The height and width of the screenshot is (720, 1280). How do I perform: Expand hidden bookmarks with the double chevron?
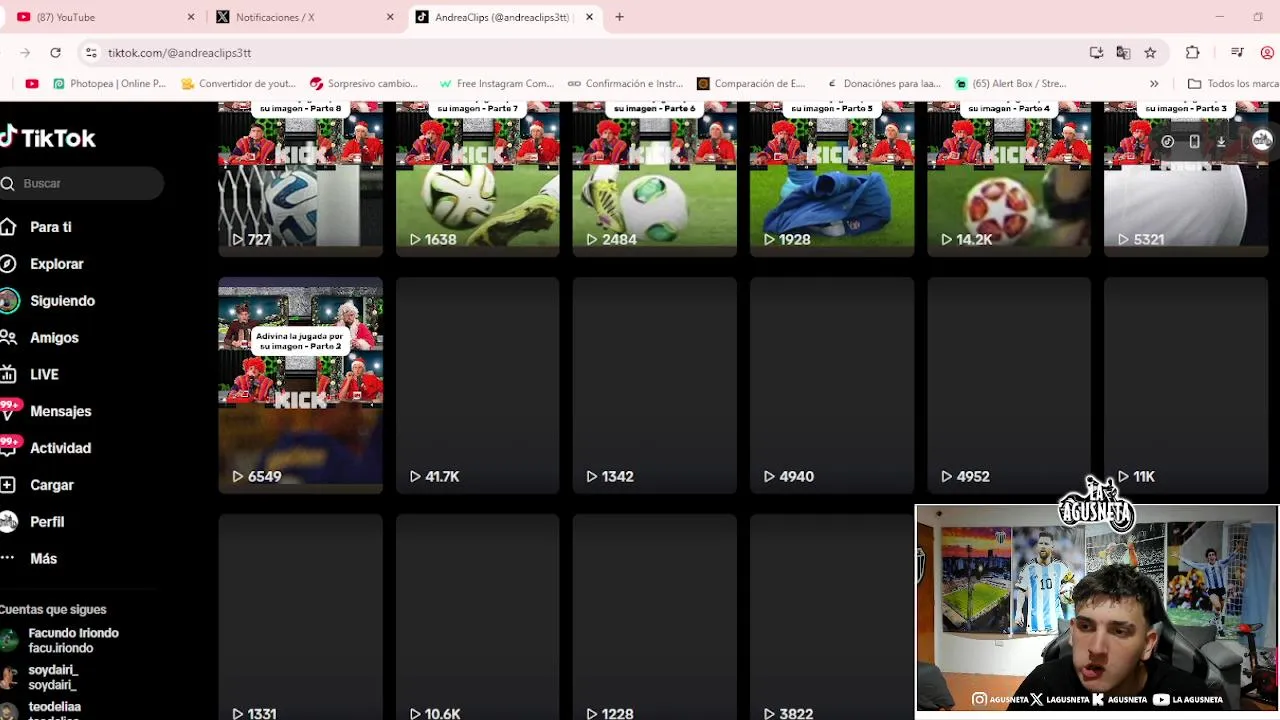pos(1154,83)
